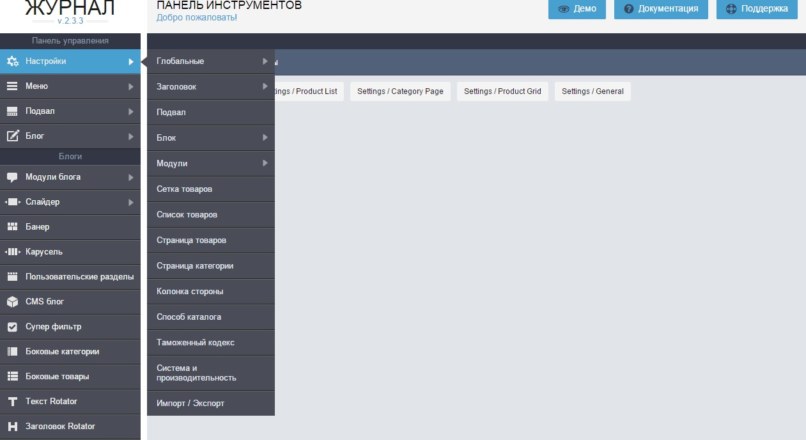Click the Супер фильтр checkmark icon
Screen dimensions: 806x440
point(12,327)
